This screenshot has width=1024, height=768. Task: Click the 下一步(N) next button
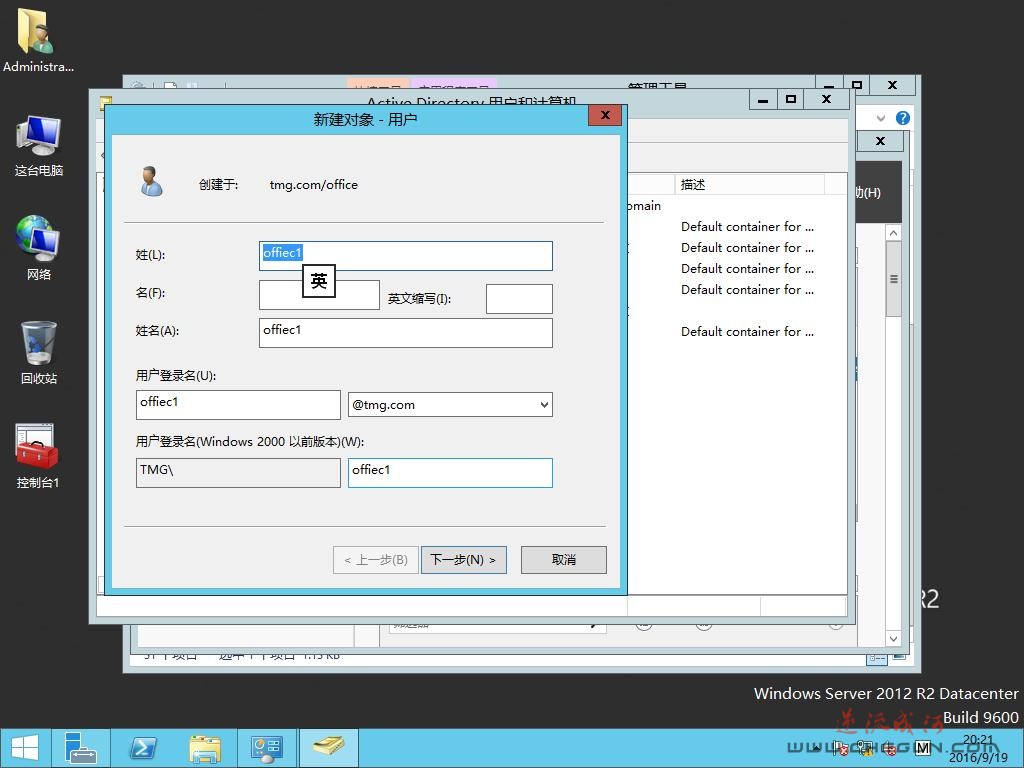464,560
